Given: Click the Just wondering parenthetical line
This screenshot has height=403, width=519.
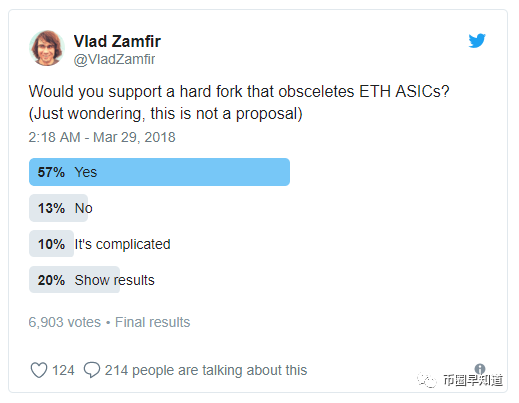Looking at the screenshot, I should click(x=166, y=114).
